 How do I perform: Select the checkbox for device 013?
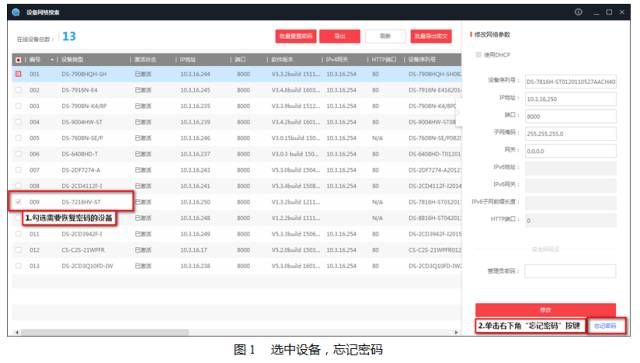click(x=18, y=266)
